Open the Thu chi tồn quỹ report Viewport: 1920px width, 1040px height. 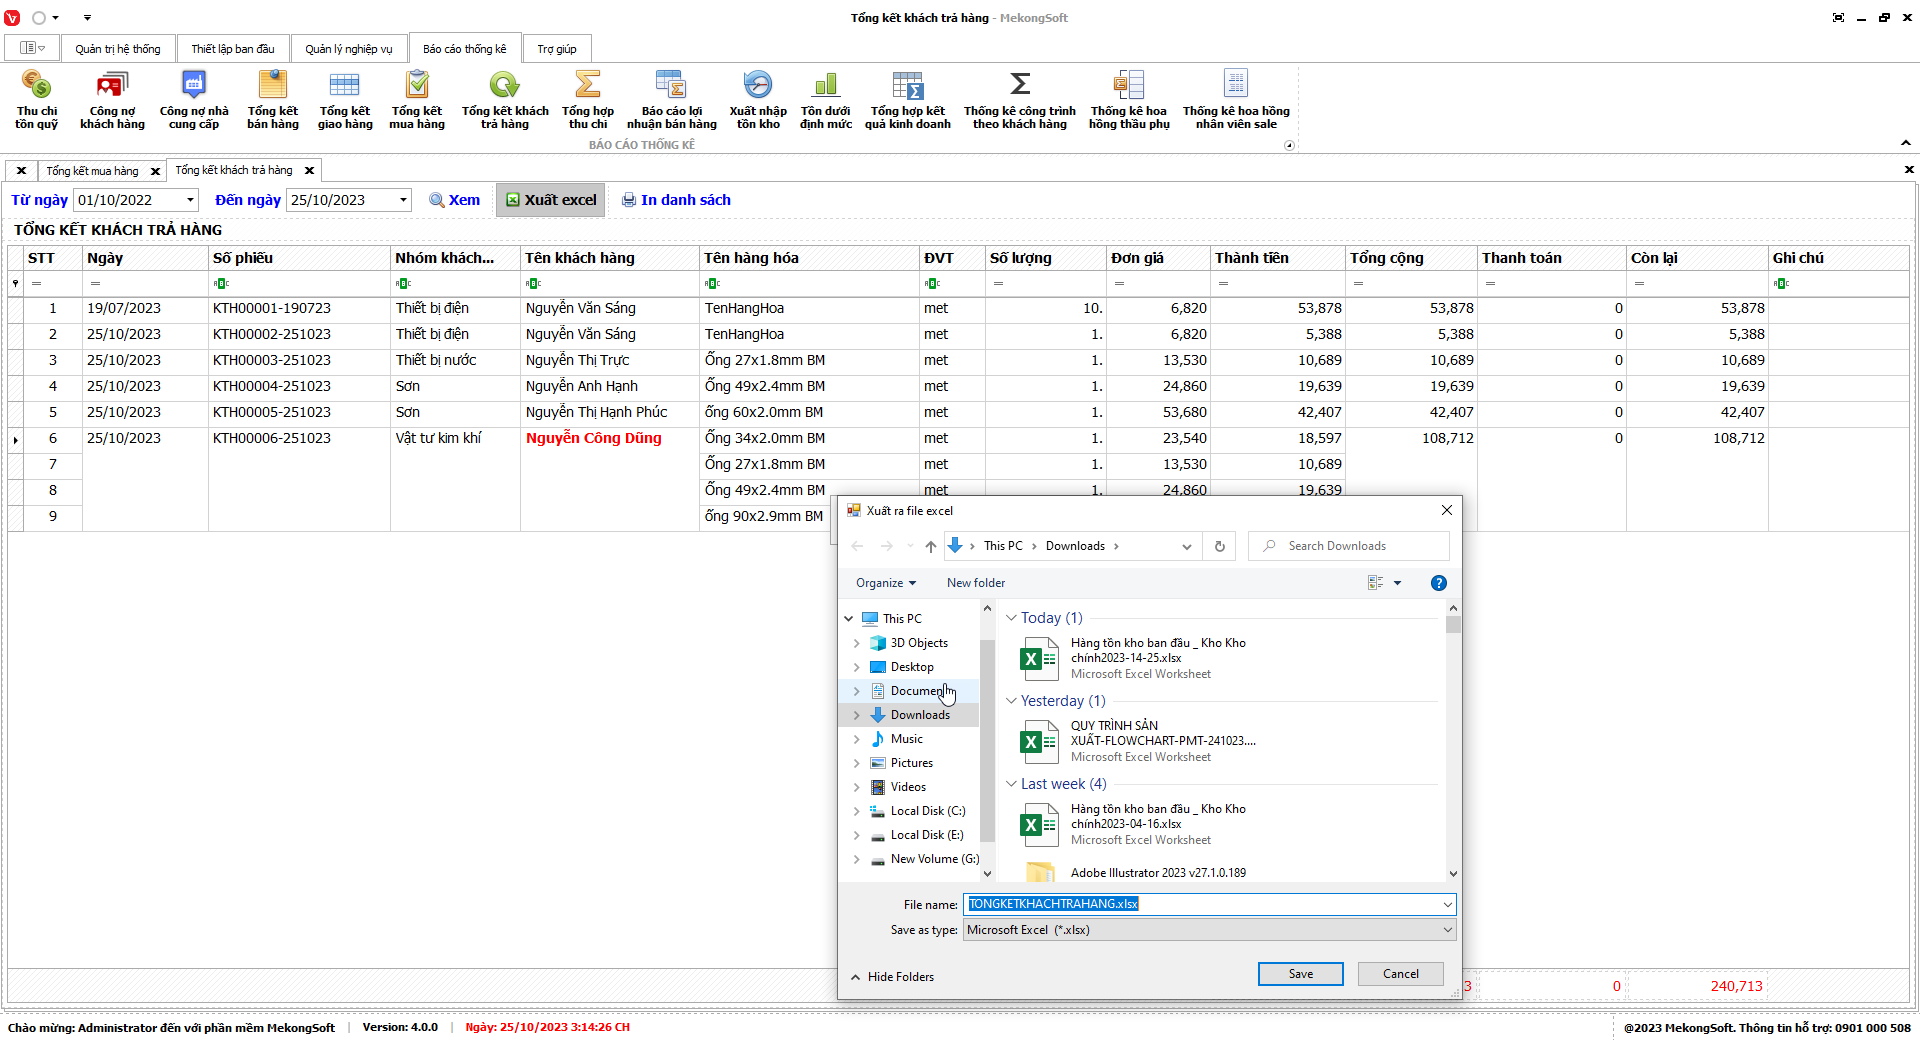pyautogui.click(x=36, y=100)
